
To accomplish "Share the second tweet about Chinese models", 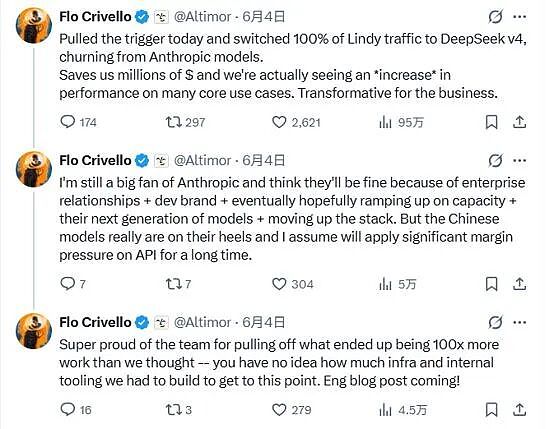I will pos(519,284).
